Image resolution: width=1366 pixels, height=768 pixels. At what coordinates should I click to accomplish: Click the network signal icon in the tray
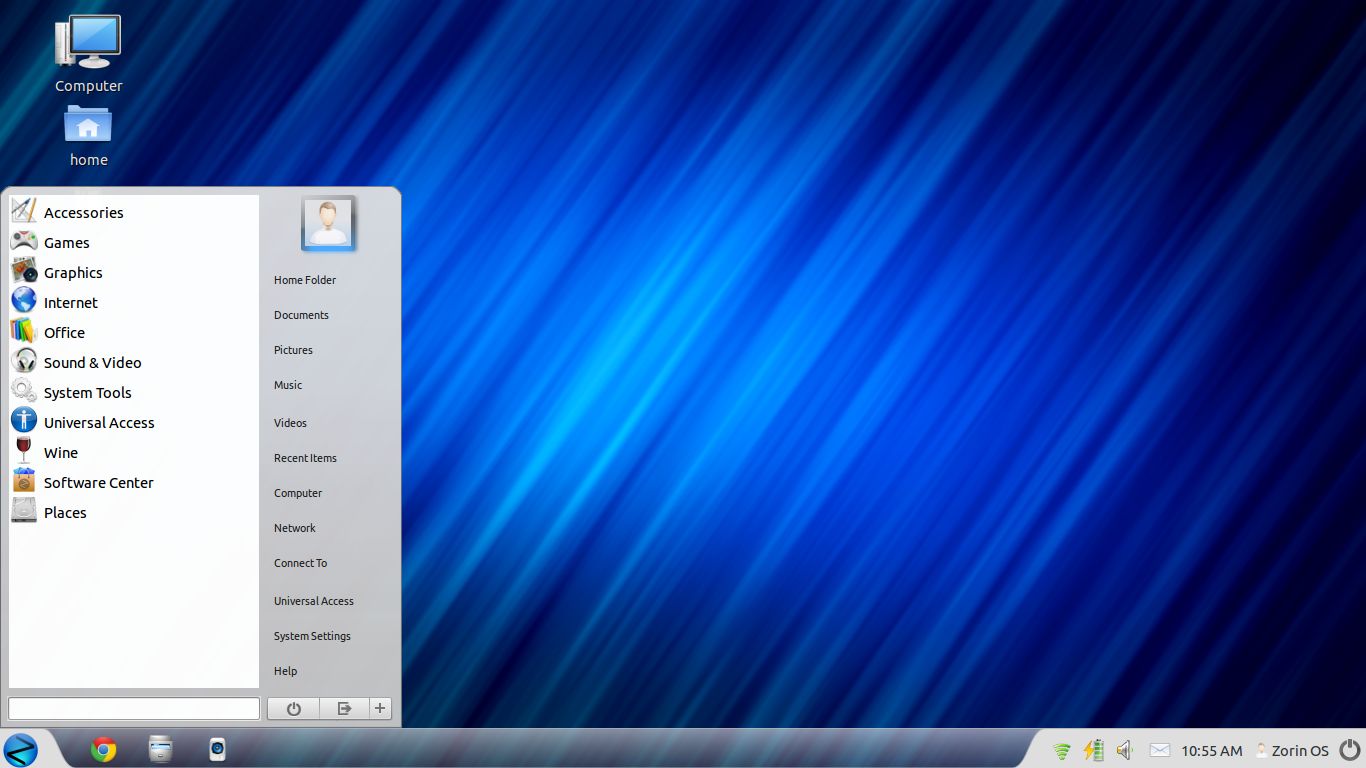(1061, 749)
